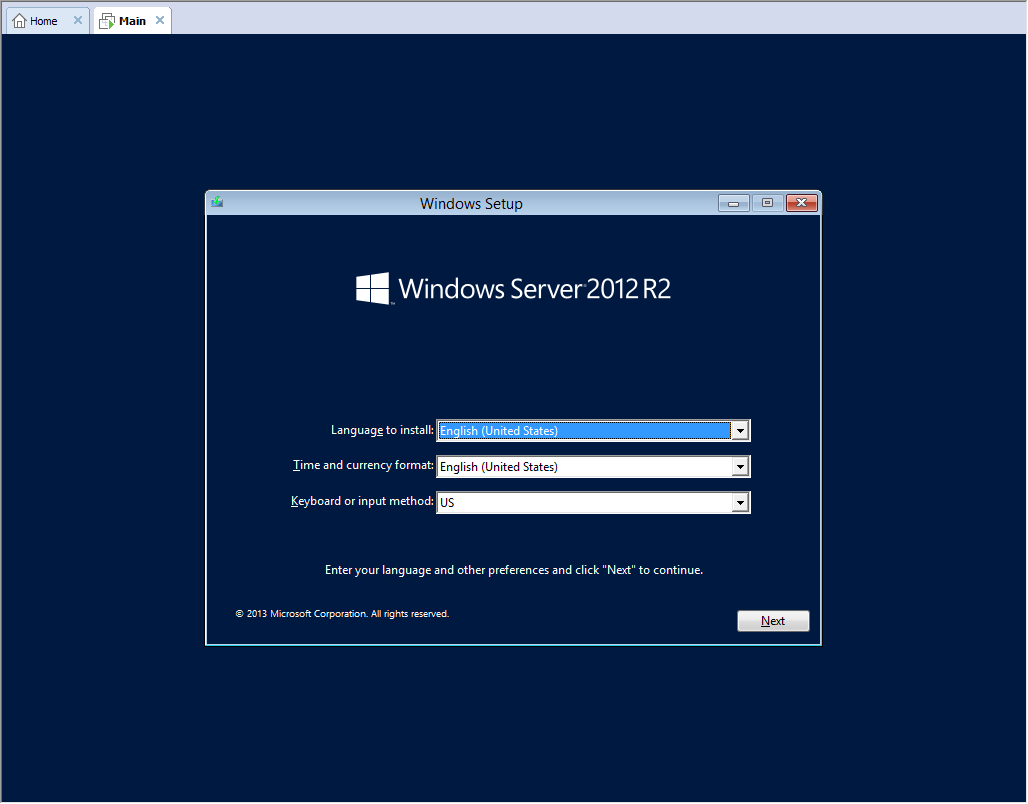Click the Time and currency format label

[x=363, y=466]
